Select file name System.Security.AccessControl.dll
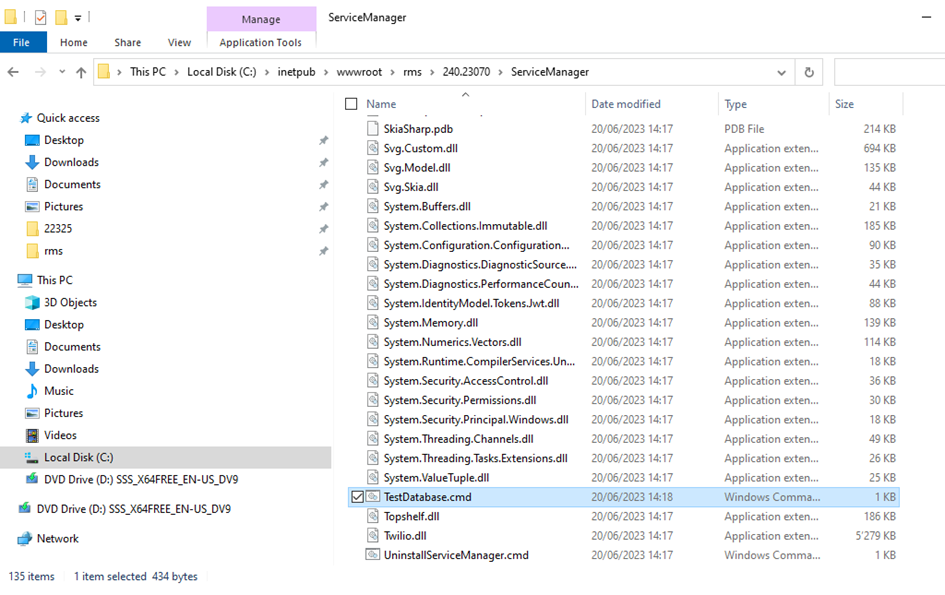This screenshot has height=595, width=945. click(466, 381)
